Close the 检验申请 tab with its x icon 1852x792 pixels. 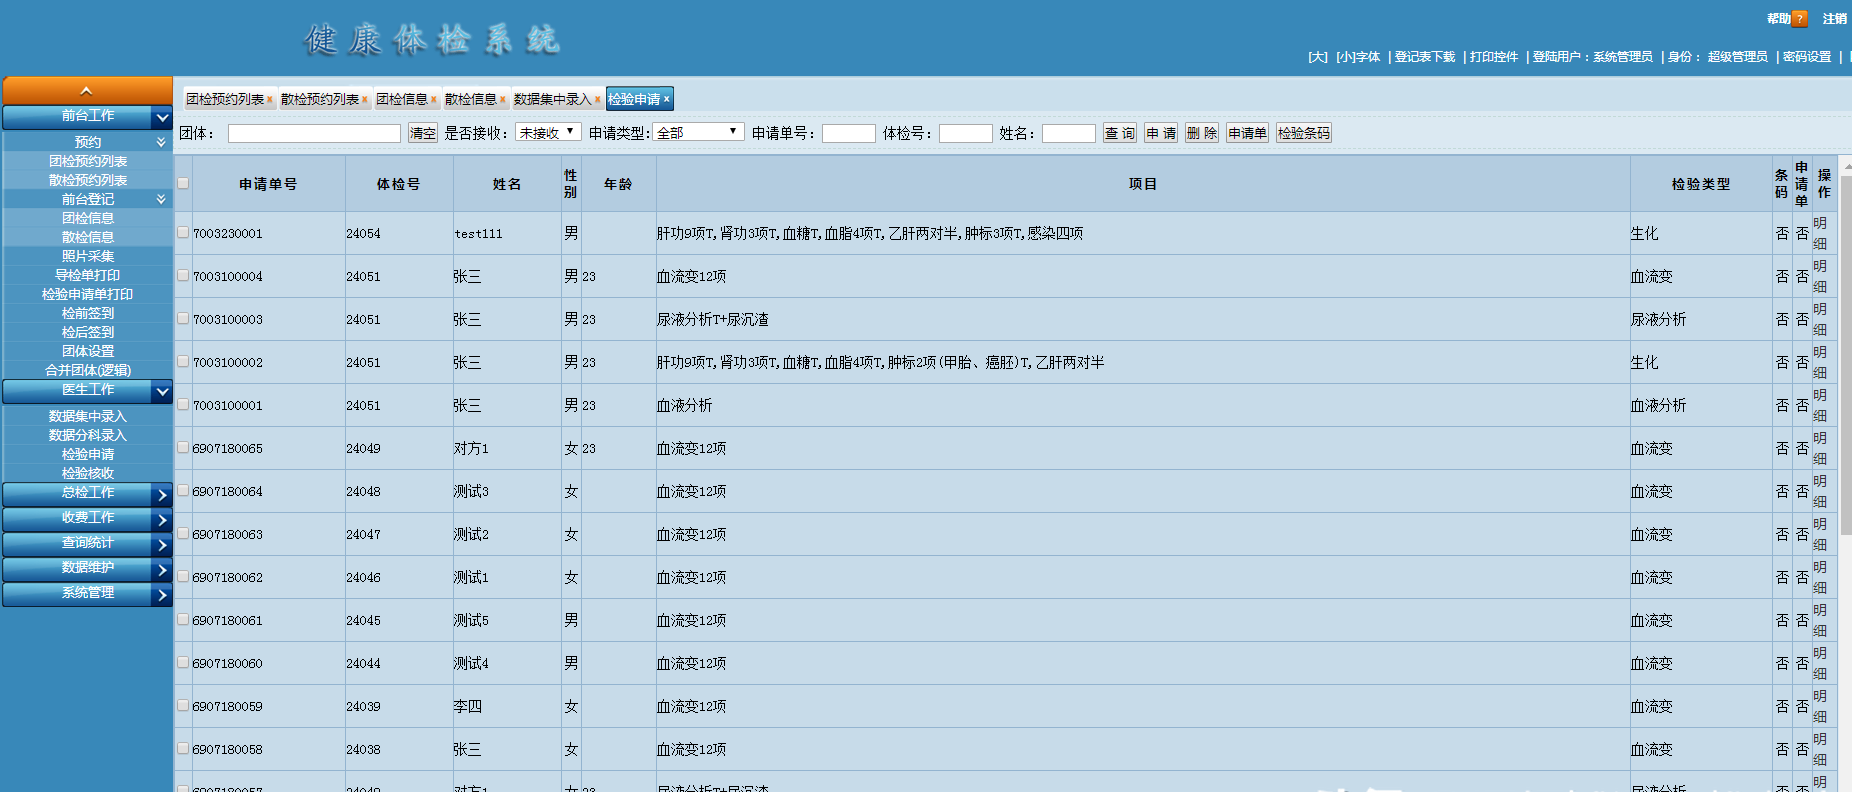click(x=667, y=99)
